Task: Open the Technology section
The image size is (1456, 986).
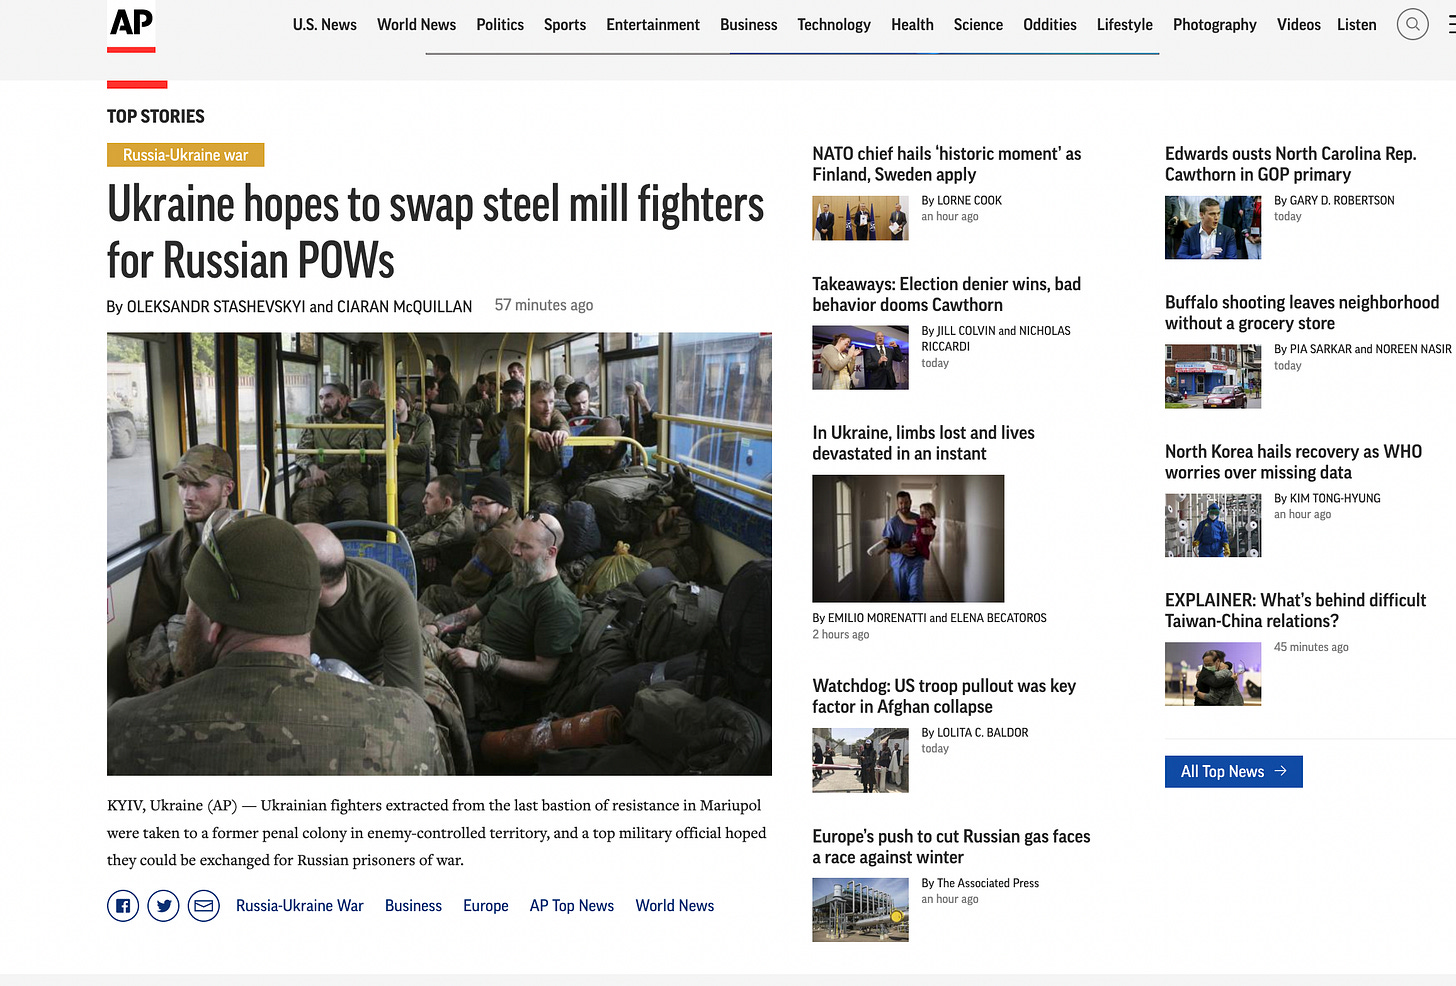Action: [x=834, y=25]
